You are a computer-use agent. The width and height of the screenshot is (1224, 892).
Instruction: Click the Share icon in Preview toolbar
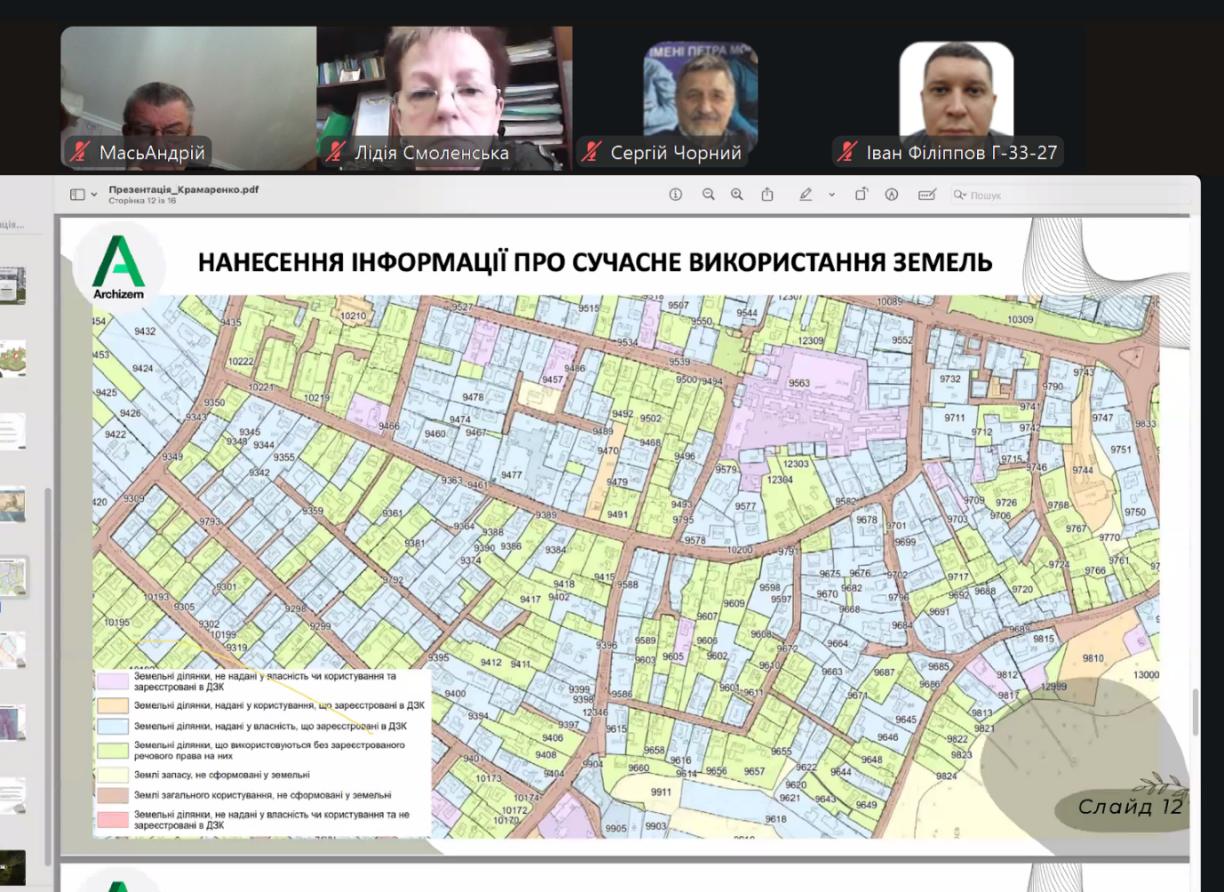(768, 195)
